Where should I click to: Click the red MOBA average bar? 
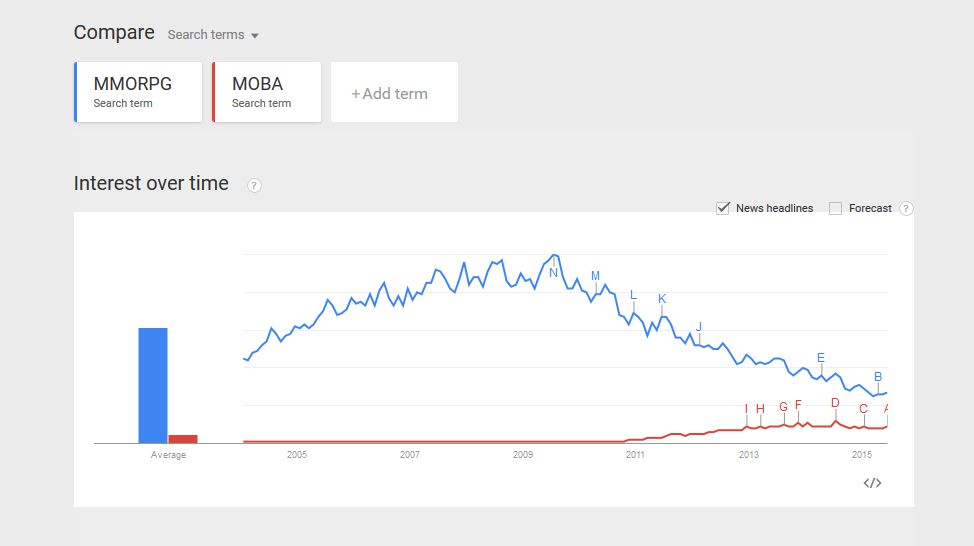point(183,438)
